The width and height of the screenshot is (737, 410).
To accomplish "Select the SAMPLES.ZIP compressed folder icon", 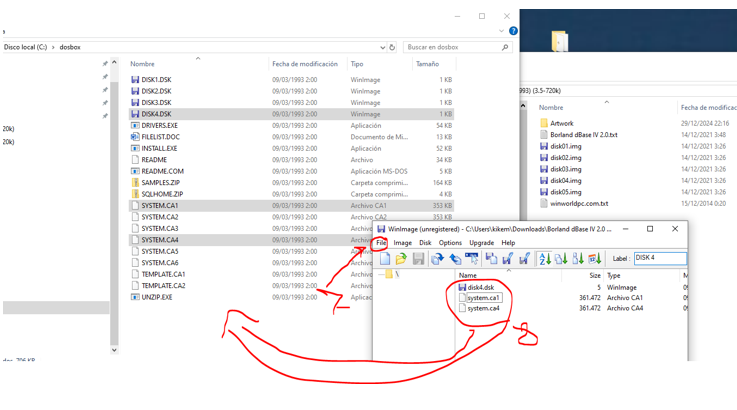I will [x=135, y=183].
